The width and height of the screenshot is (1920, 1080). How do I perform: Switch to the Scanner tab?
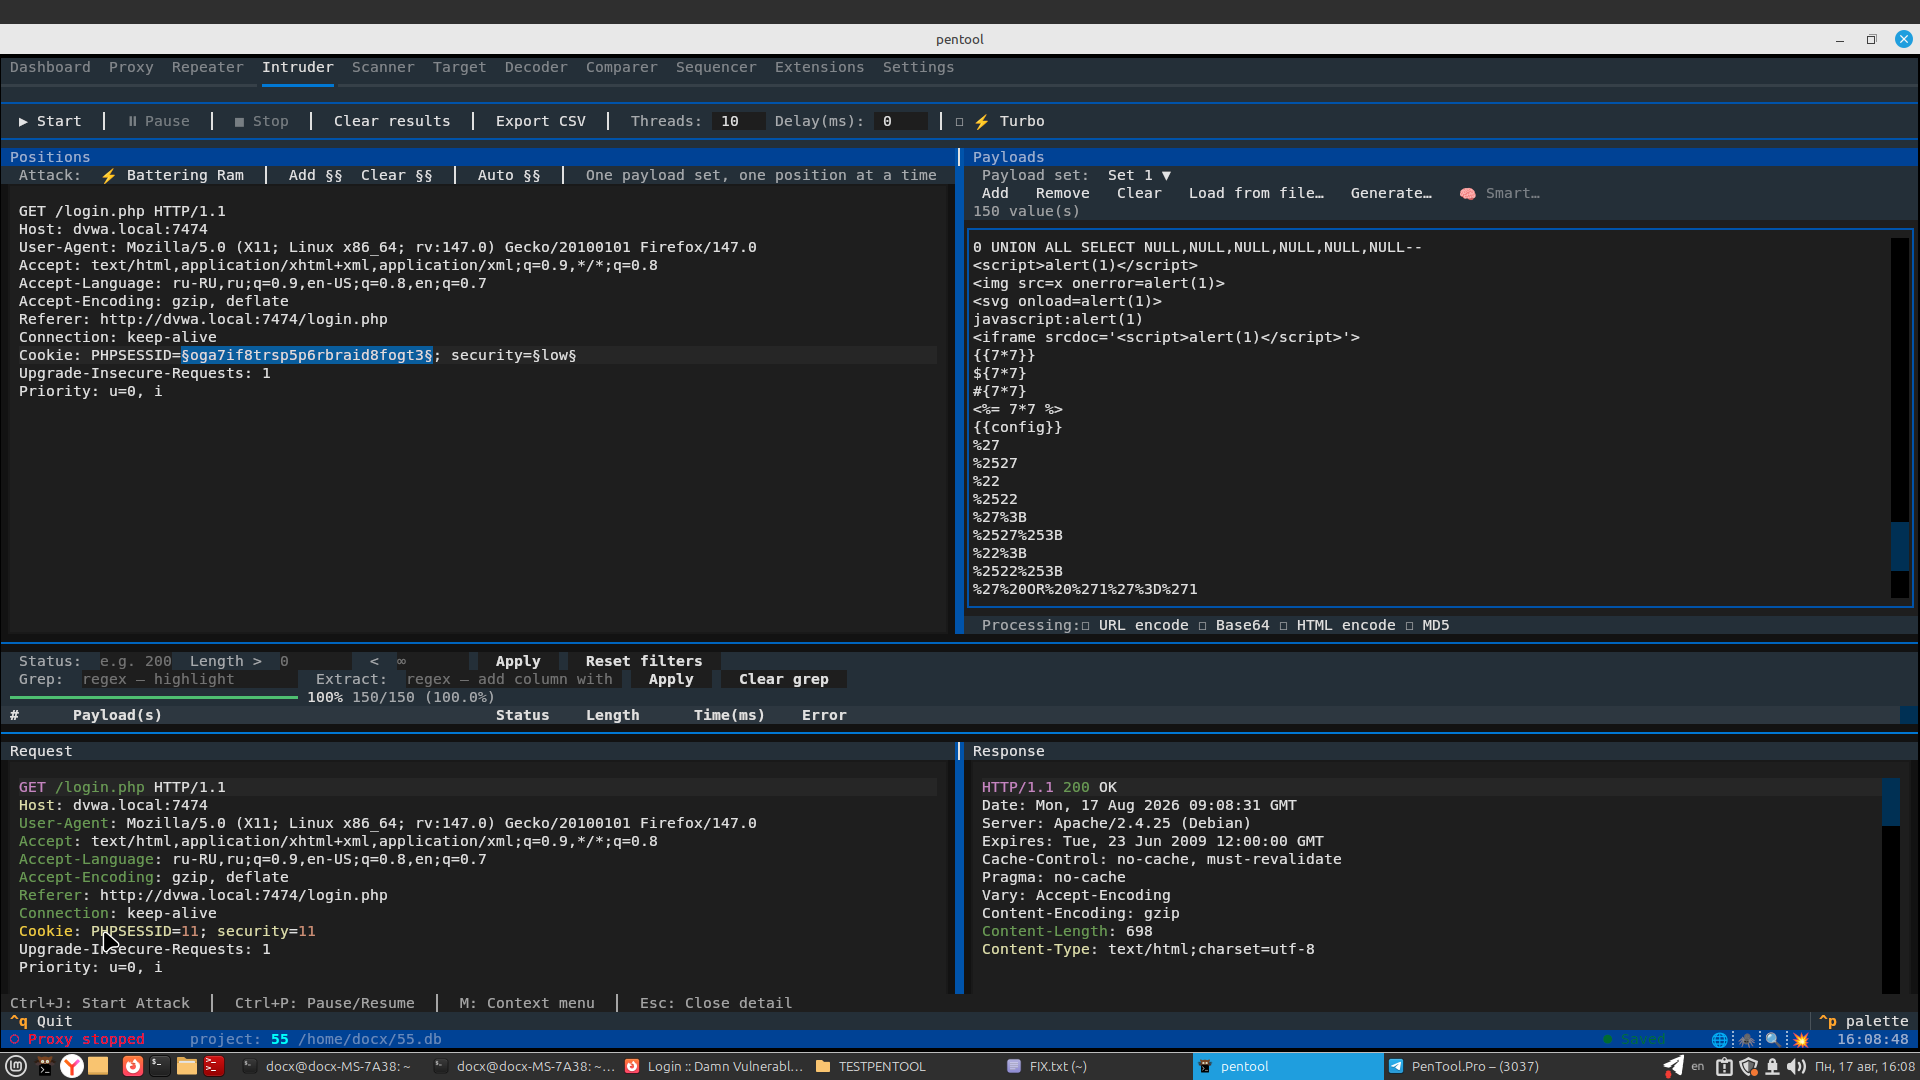point(383,67)
